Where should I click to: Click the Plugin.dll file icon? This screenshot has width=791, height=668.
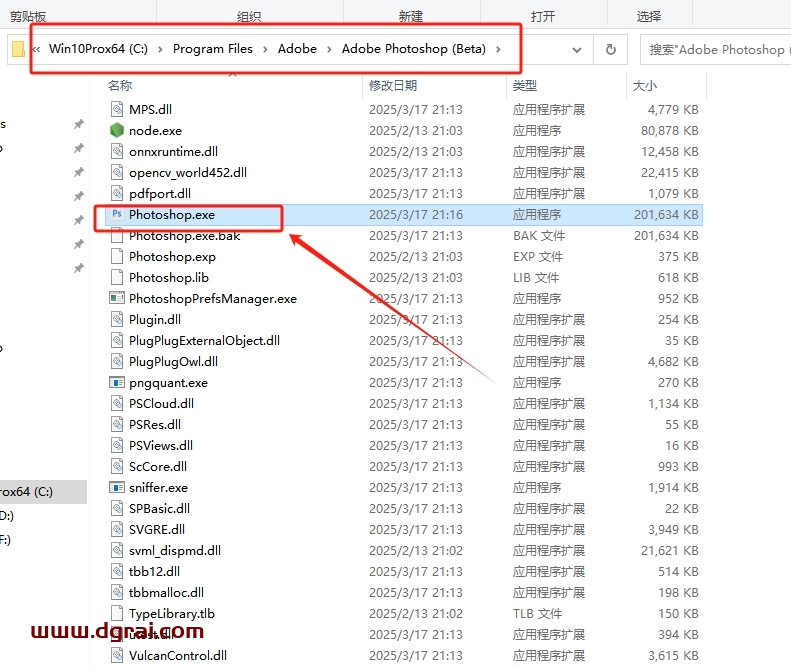coord(117,319)
